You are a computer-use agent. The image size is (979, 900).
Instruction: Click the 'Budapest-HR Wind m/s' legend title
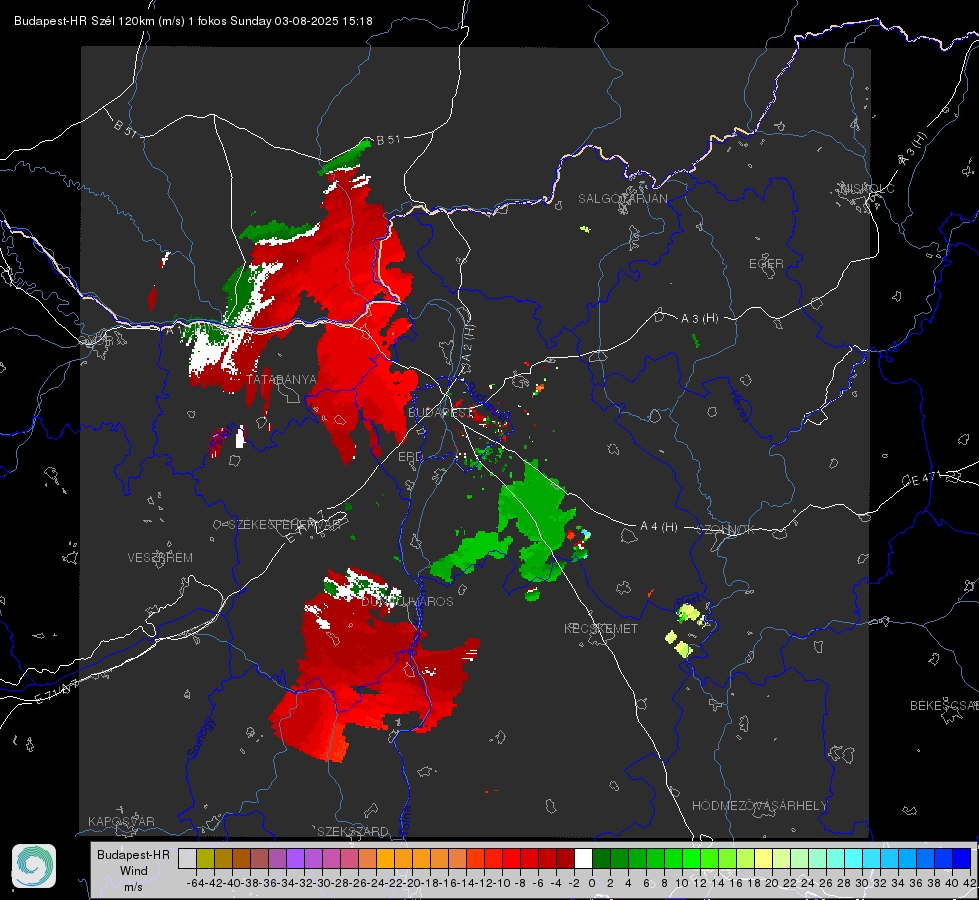pos(133,871)
